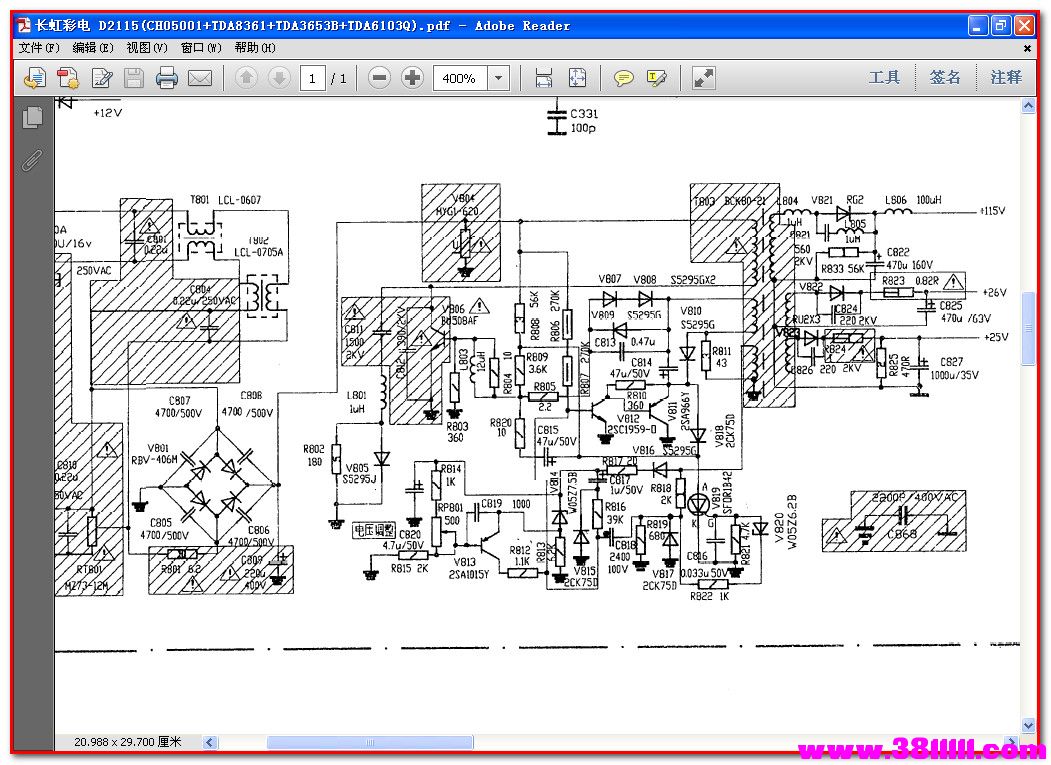Open attachments paperclip panel in sidebar
The width and height of the screenshot is (1051, 765).
(x=32, y=160)
